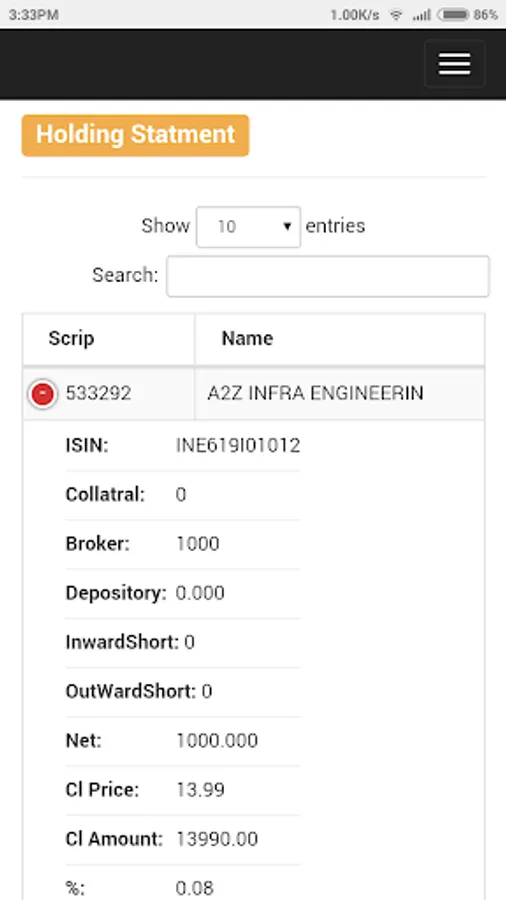This screenshot has width=506, height=900.
Task: Click the Depository value 0.000
Action: click(200, 593)
